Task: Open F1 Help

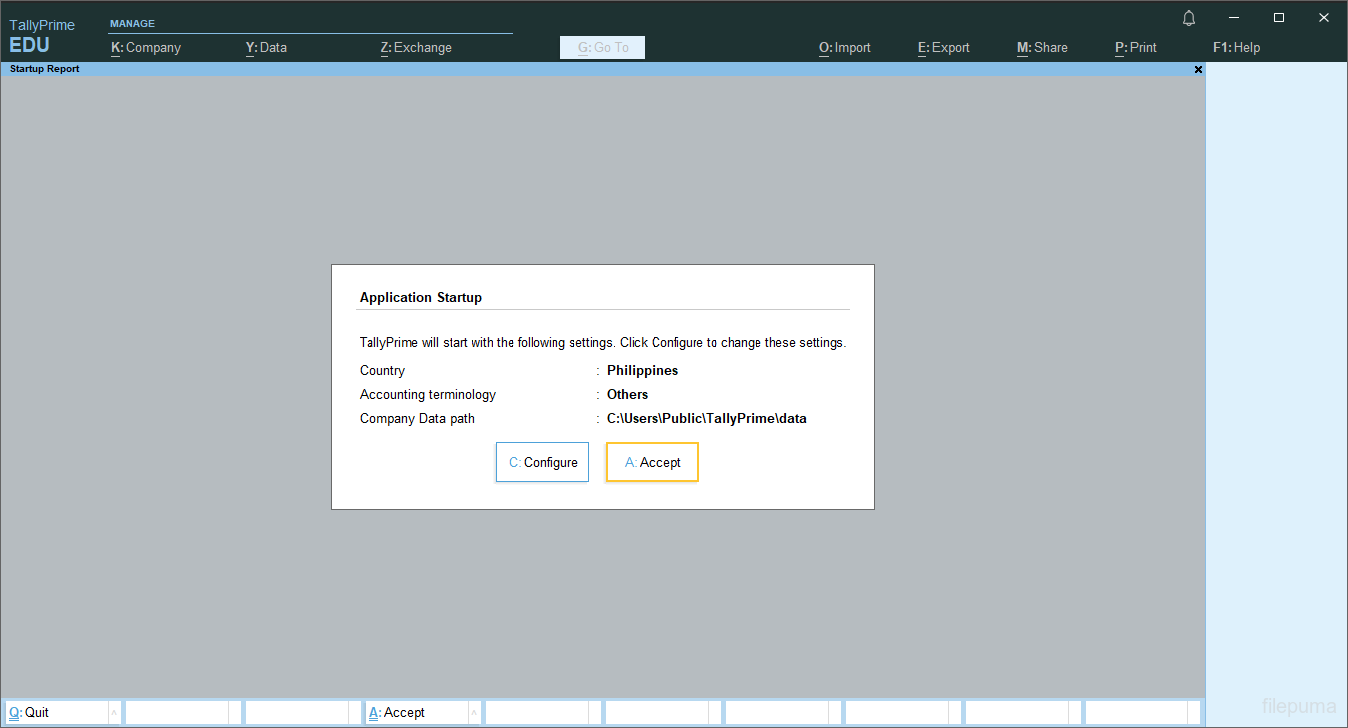Action: coord(1236,47)
